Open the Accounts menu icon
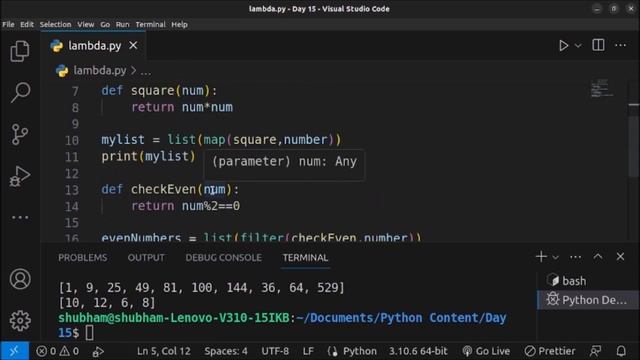 pyautogui.click(x=20, y=279)
